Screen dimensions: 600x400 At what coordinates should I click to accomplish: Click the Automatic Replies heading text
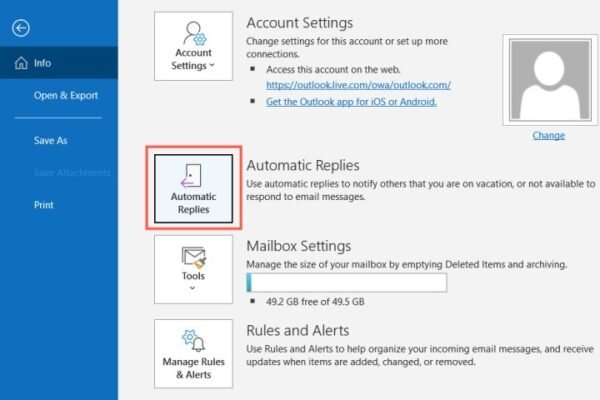[x=303, y=165]
